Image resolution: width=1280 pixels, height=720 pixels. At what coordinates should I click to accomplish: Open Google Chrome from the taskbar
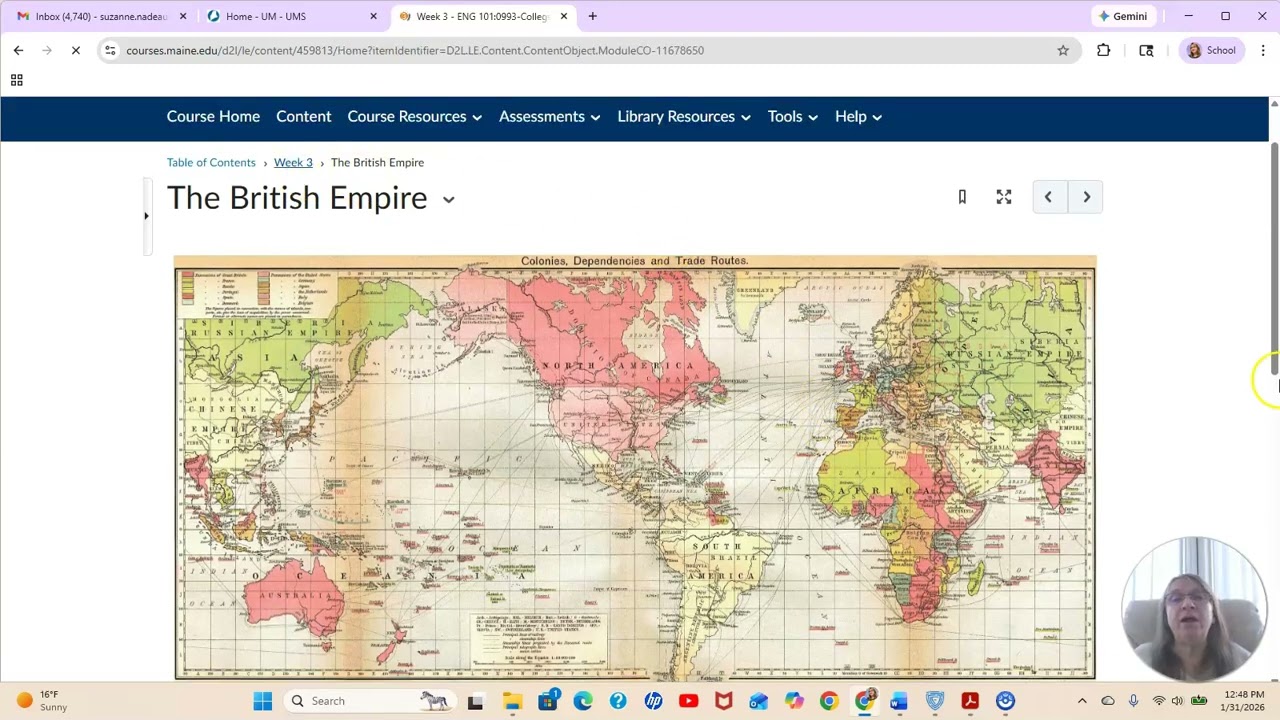coord(829,701)
